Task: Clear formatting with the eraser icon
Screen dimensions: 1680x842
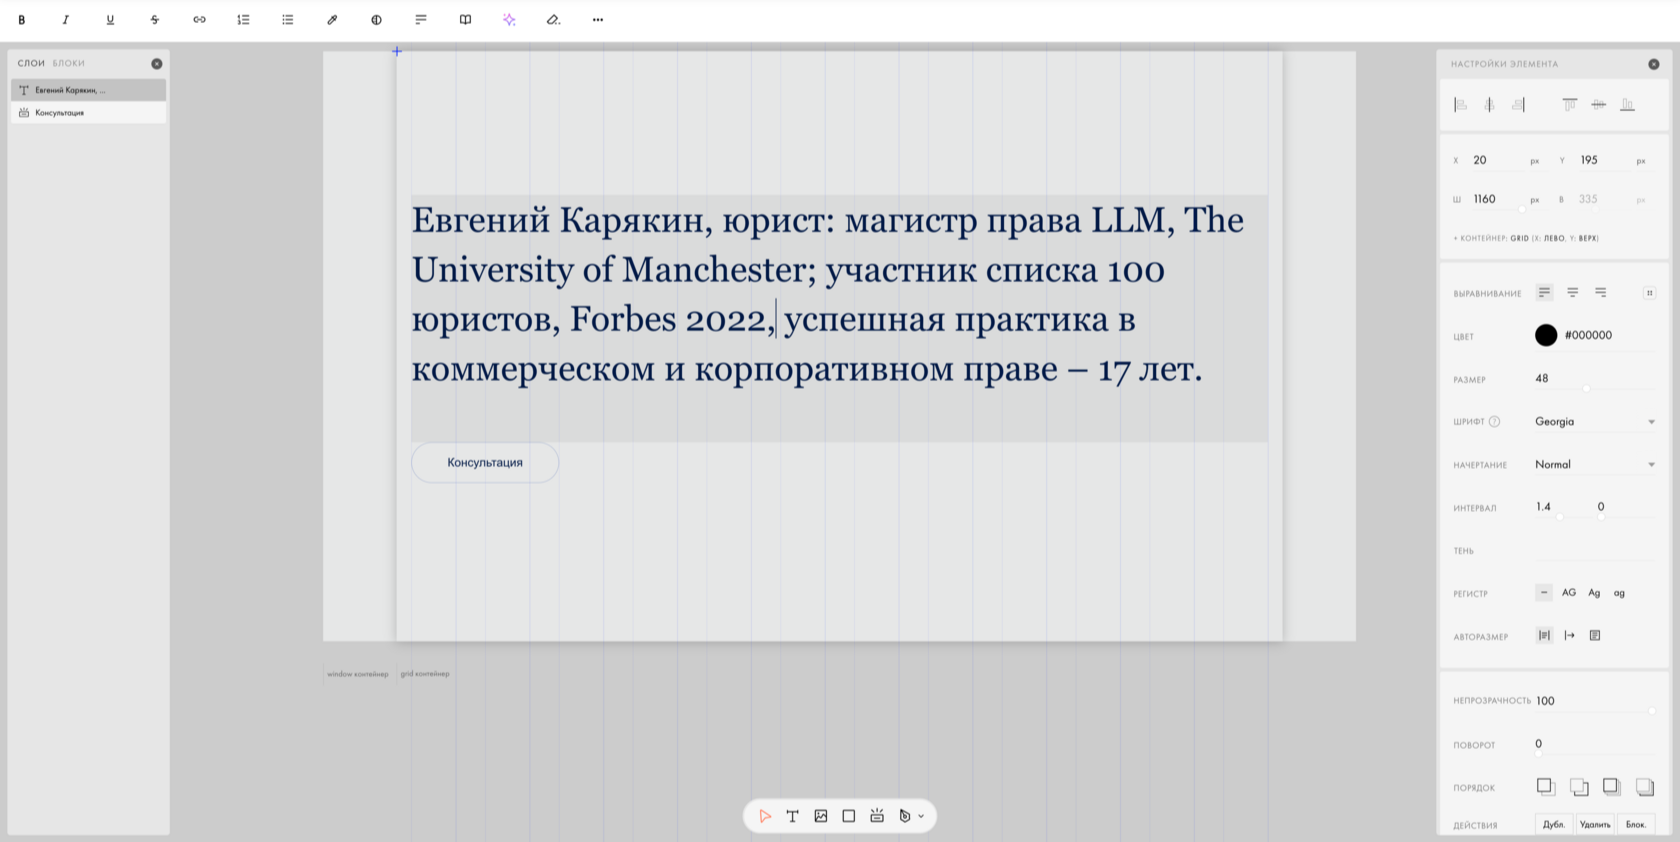Action: point(553,20)
